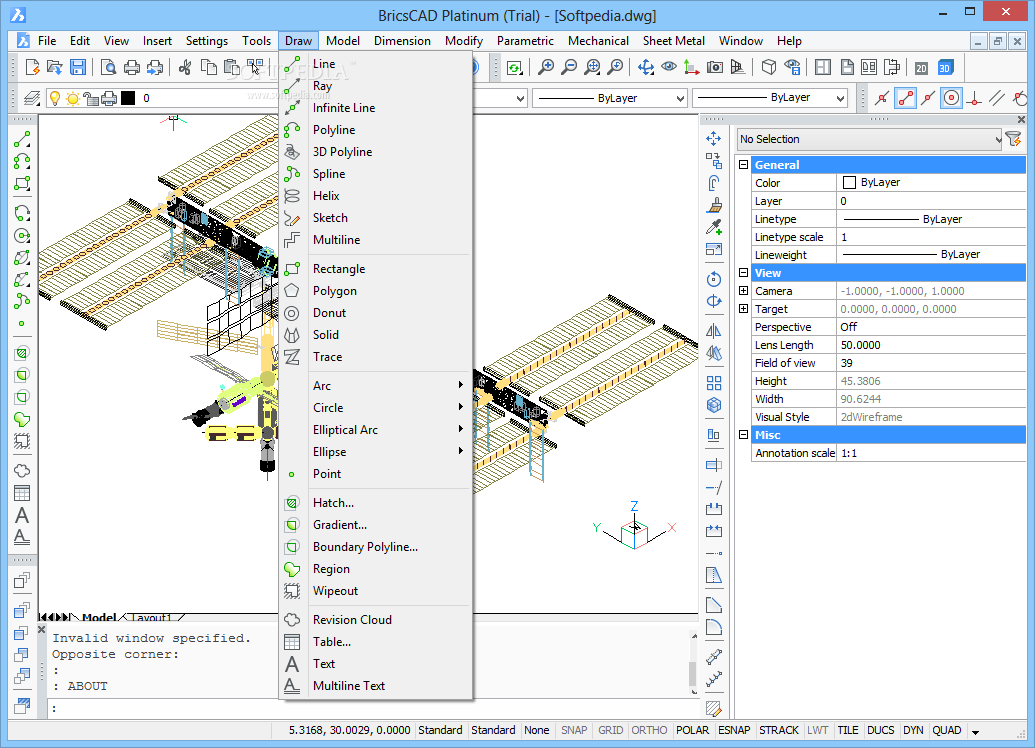Click the Lens Length value field
This screenshot has width=1035, height=748.
[931, 345]
